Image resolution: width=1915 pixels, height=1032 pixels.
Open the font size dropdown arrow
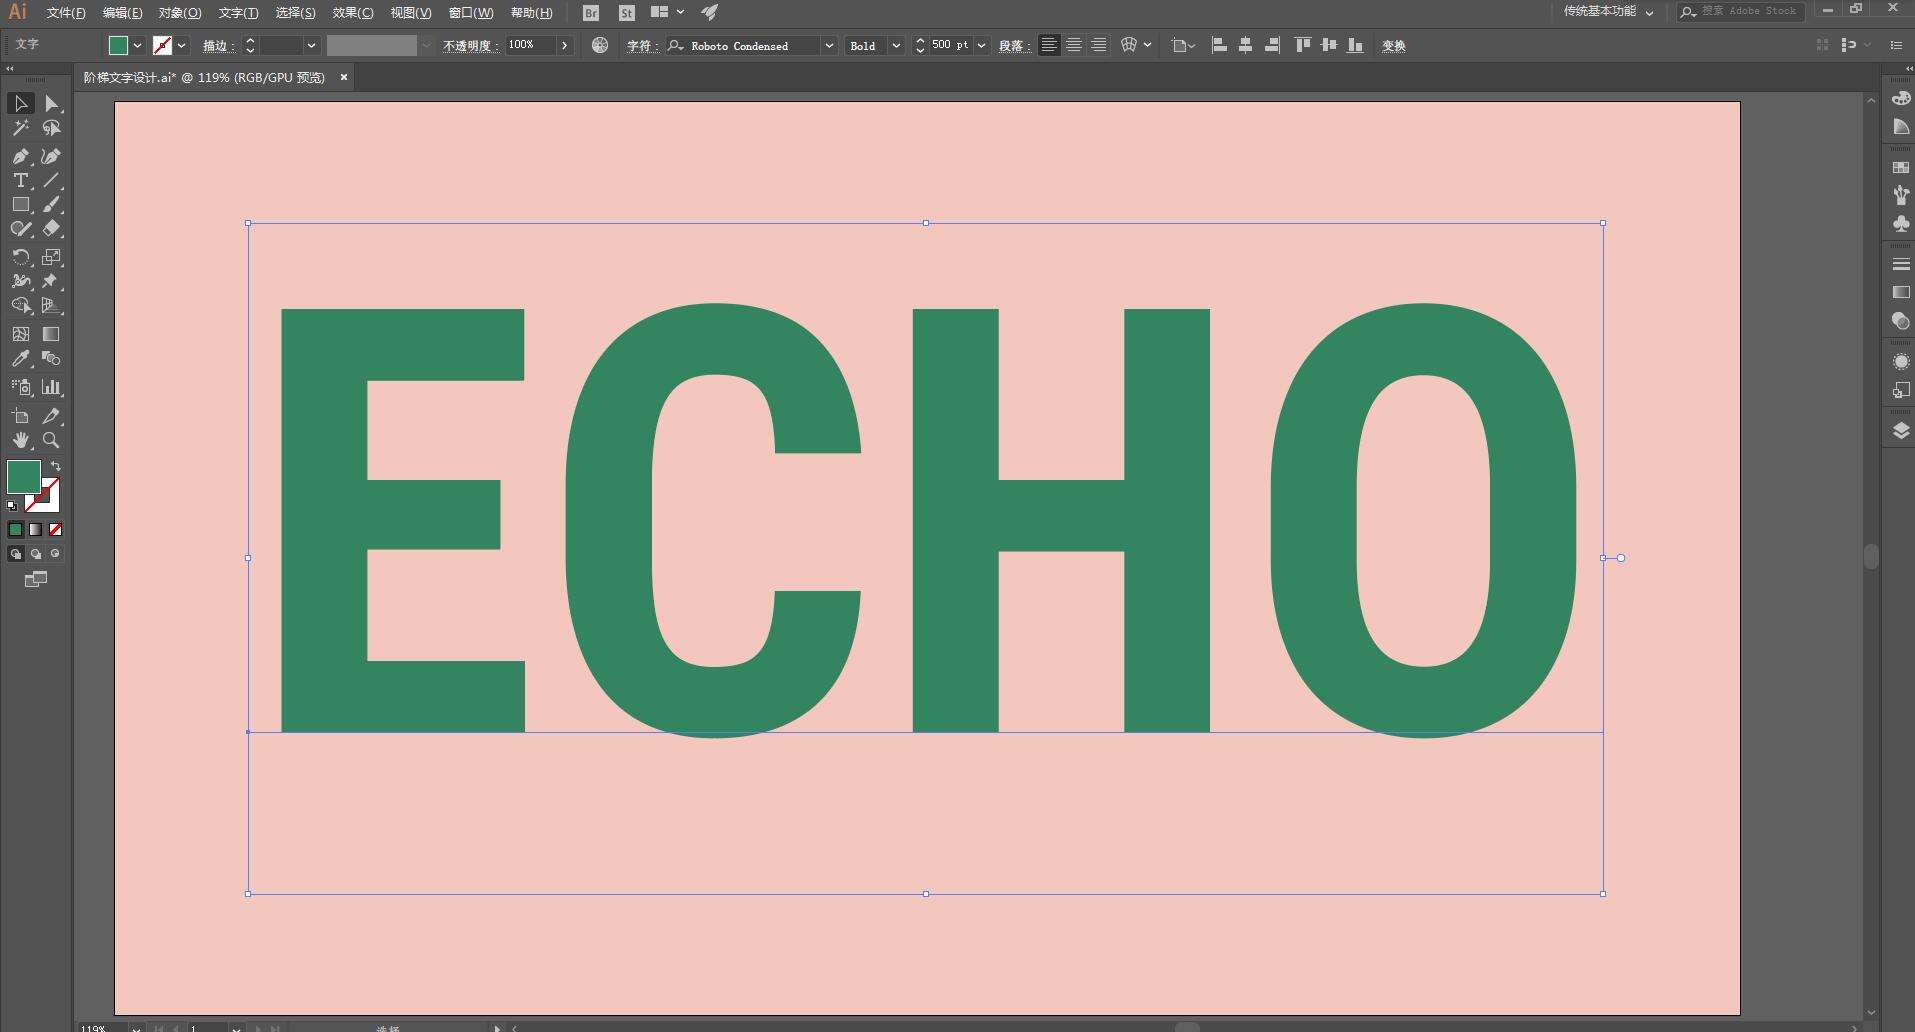pyautogui.click(x=981, y=46)
